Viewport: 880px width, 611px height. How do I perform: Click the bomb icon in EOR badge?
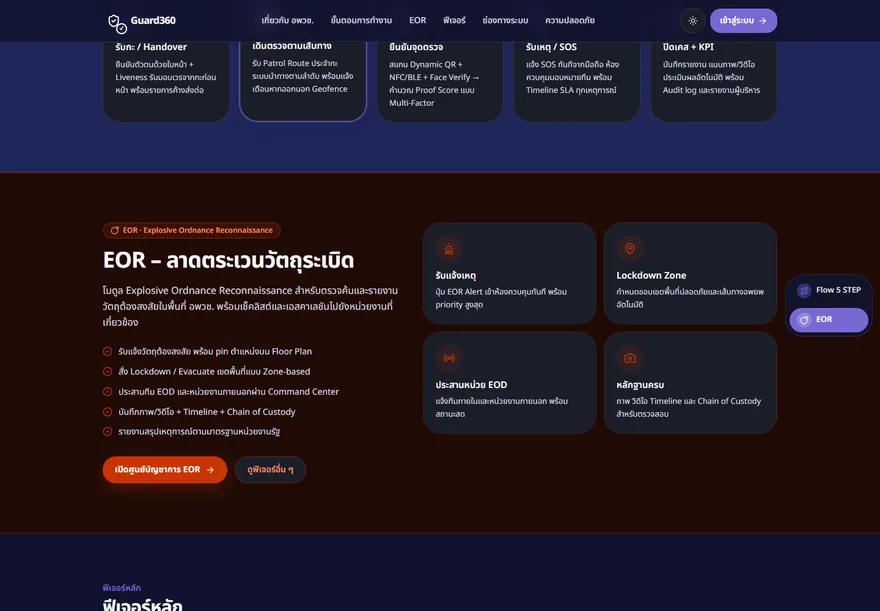[x=114, y=231]
